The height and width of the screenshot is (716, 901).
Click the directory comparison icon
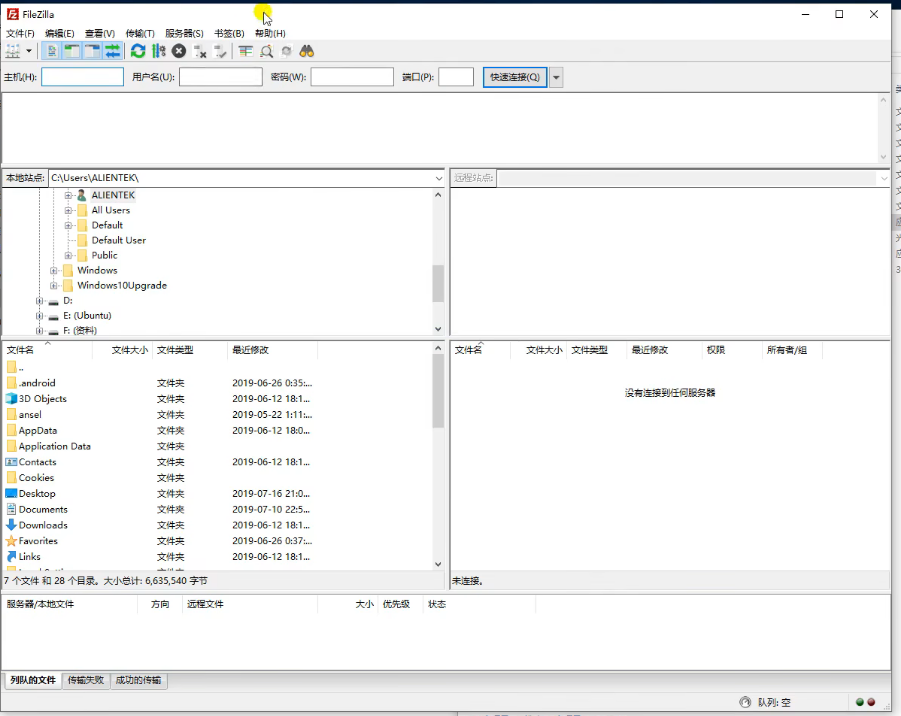266,51
